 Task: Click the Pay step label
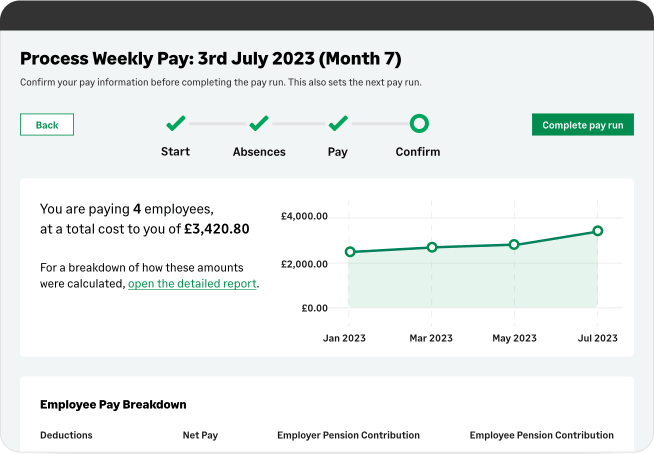pos(338,152)
